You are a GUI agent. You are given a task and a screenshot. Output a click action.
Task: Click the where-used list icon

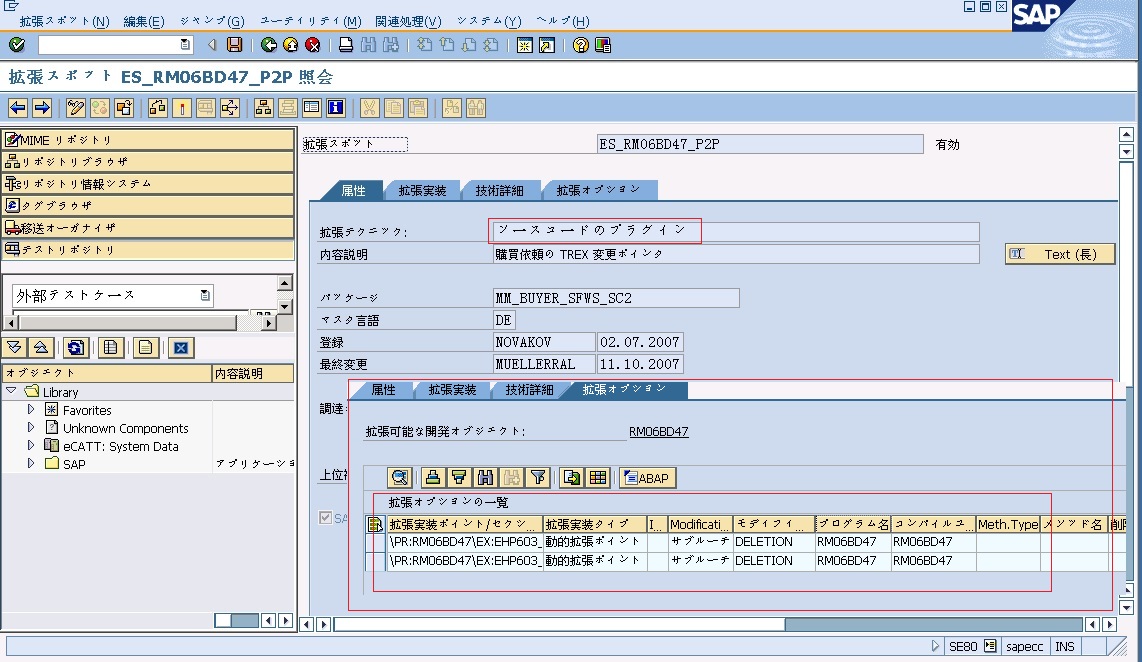coord(230,109)
